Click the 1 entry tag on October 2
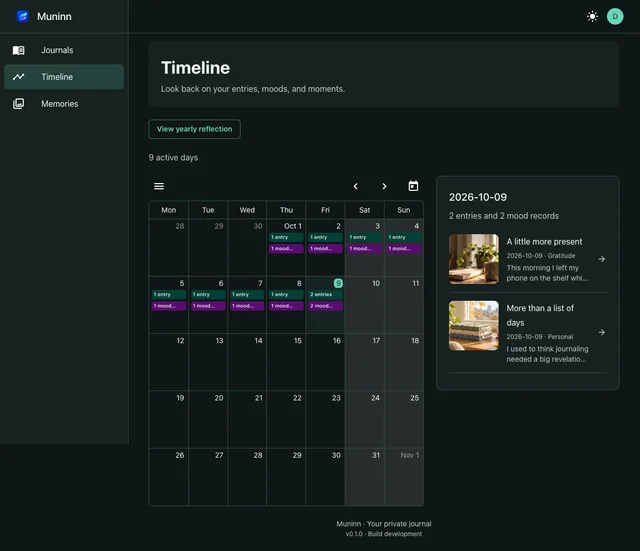Image resolution: width=640 pixels, height=551 pixels. pos(325,237)
